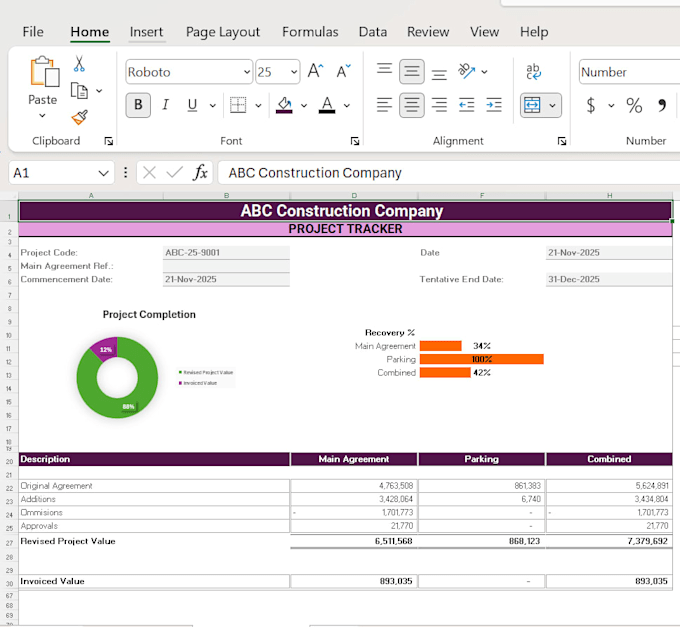Select Revised Project Value cell 6,511,568
Viewport: 680px width, 627px height.
tap(353, 541)
